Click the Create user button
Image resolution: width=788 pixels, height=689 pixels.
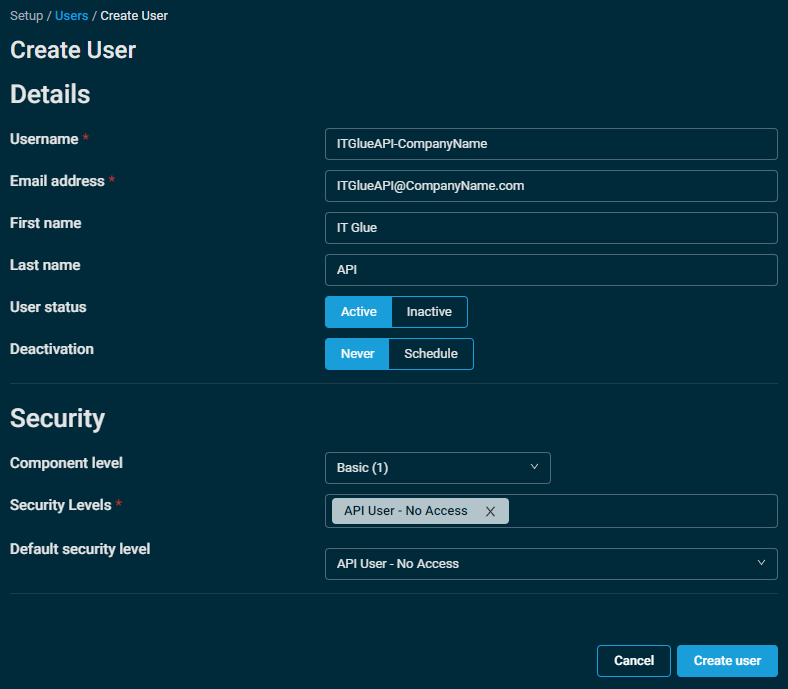click(727, 661)
